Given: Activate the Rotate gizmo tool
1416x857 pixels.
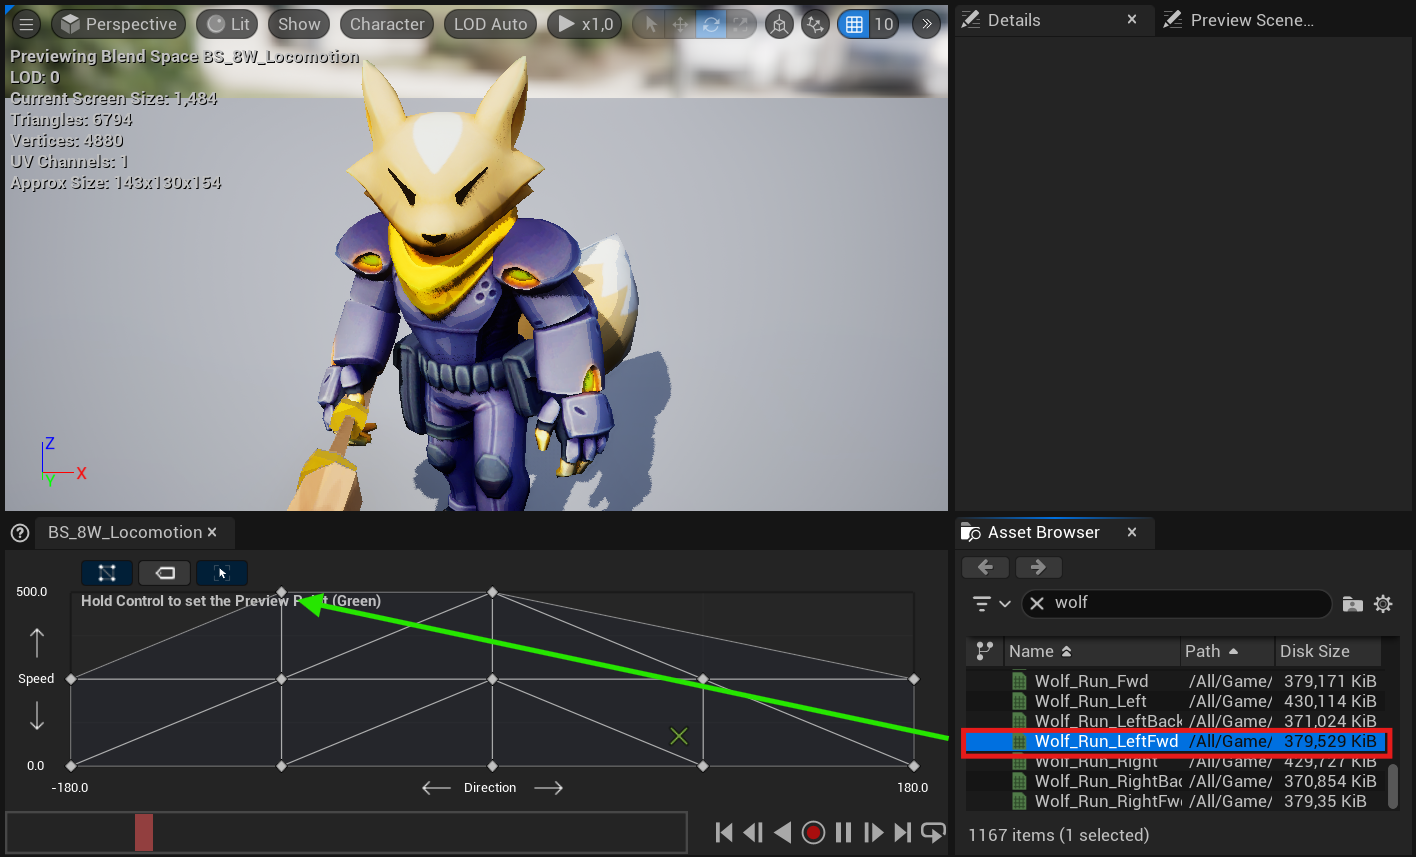Looking at the screenshot, I should [710, 24].
